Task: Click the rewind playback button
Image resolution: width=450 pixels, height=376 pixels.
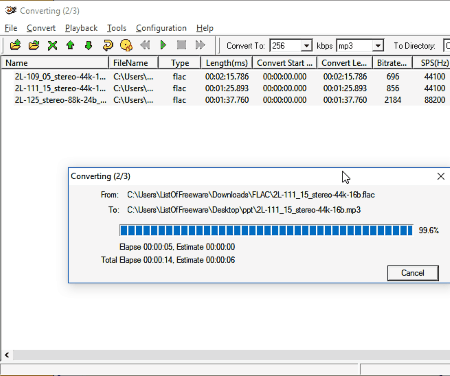Action: tap(145, 45)
